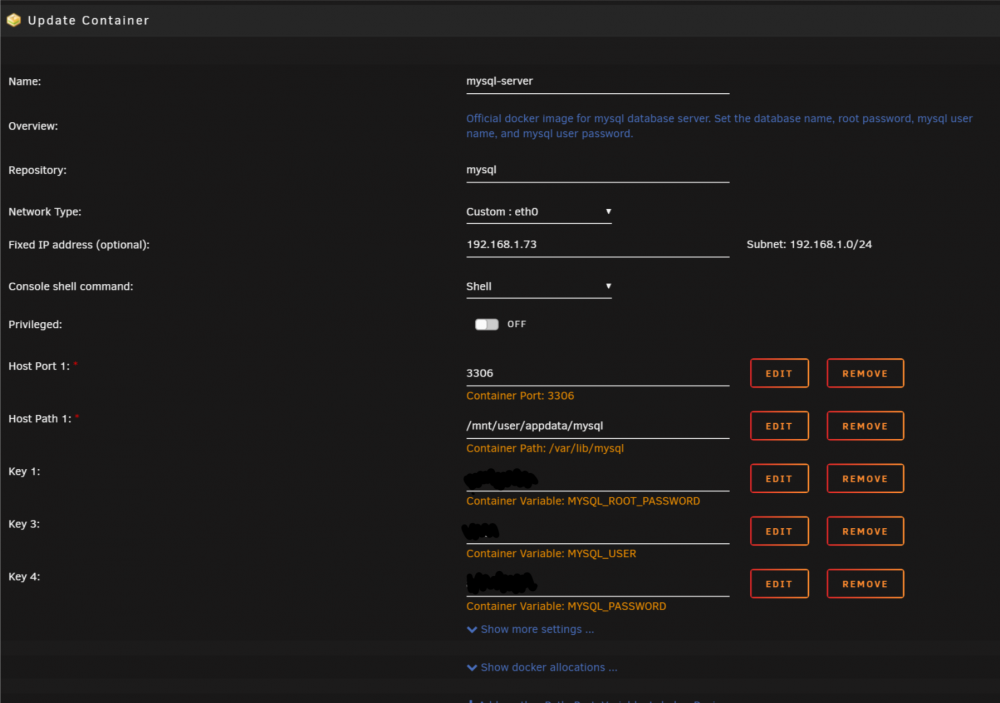Edit the Key 3 variable

point(779,531)
